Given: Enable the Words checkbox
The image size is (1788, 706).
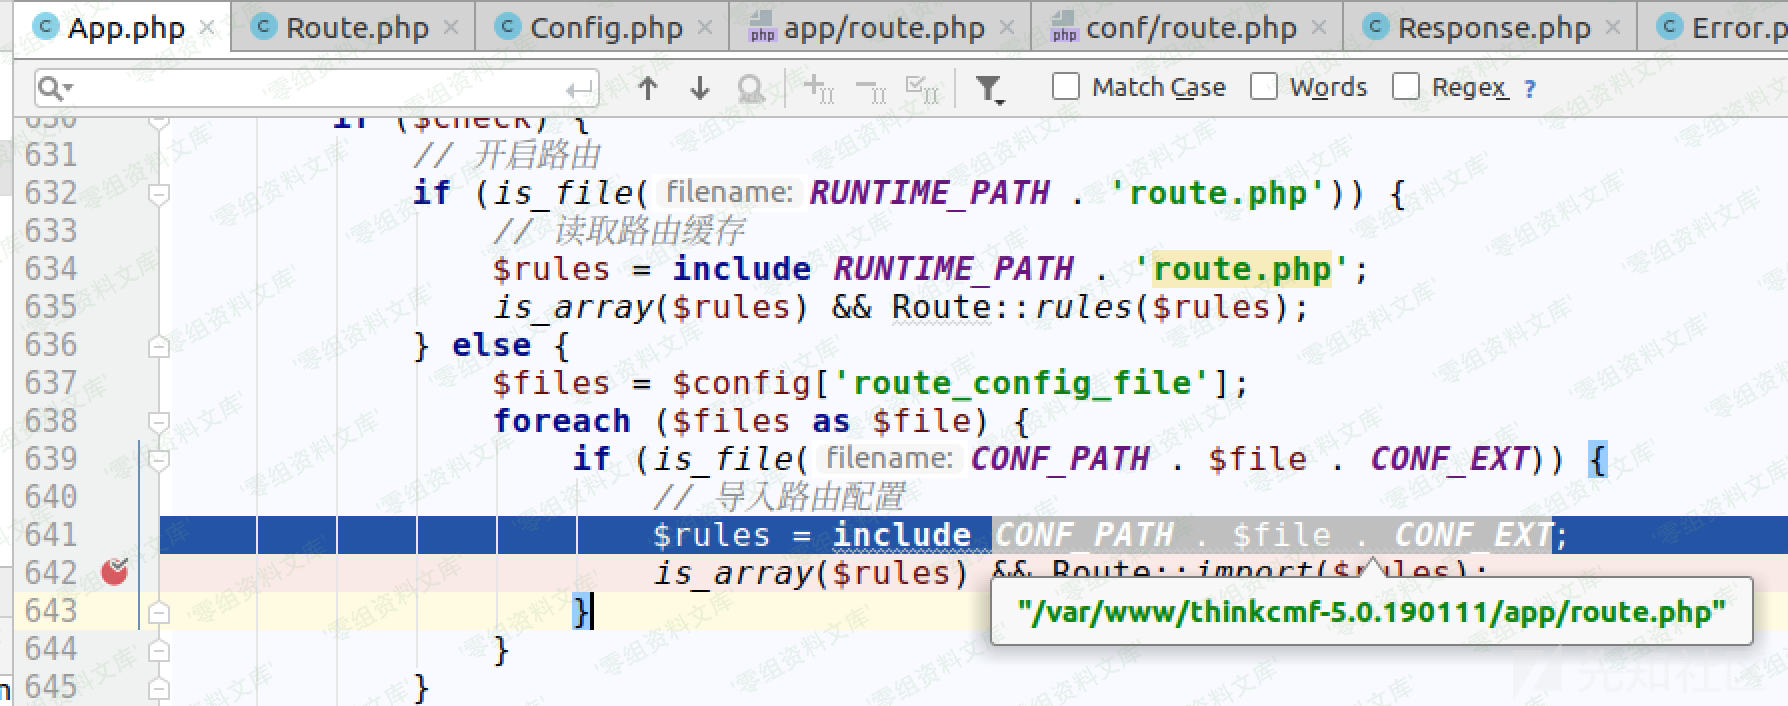Looking at the screenshot, I should [x=1264, y=87].
